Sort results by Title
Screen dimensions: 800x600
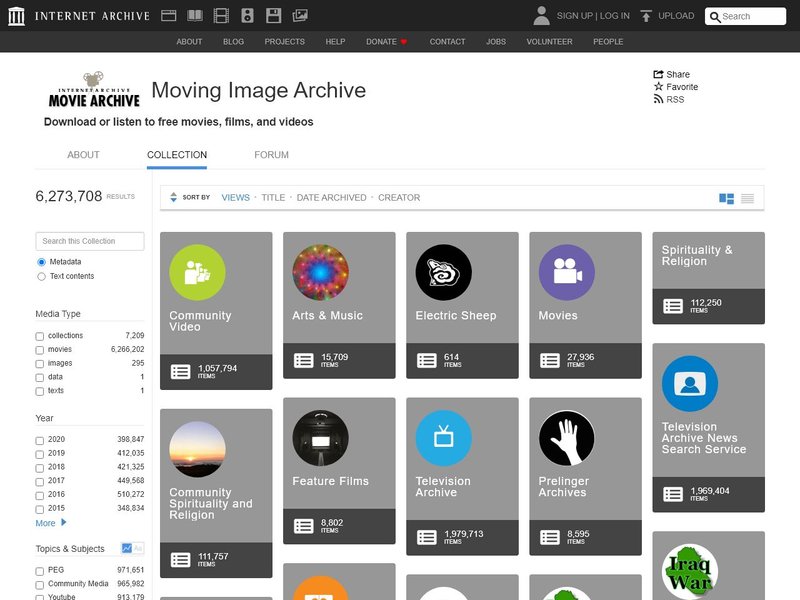click(272, 197)
